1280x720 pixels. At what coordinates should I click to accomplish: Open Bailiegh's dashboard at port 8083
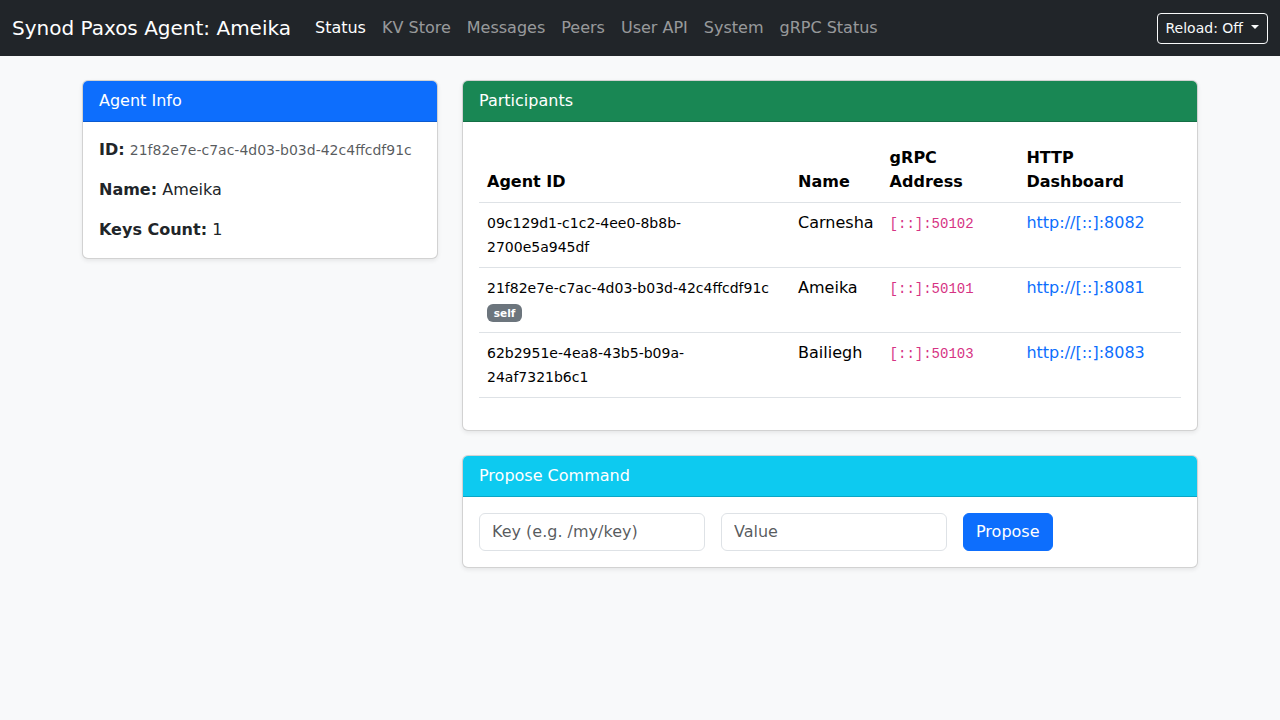click(1085, 352)
